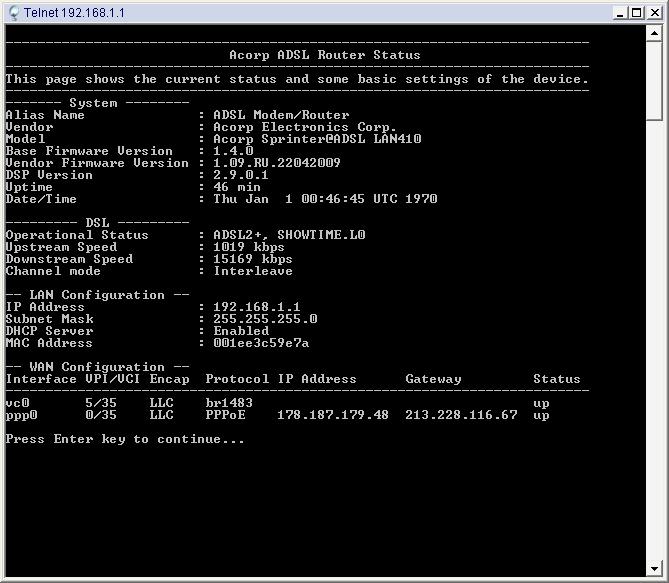
Task: Click operational status 'ADSL2+, SHOWTIME.L0'
Action: (289, 235)
